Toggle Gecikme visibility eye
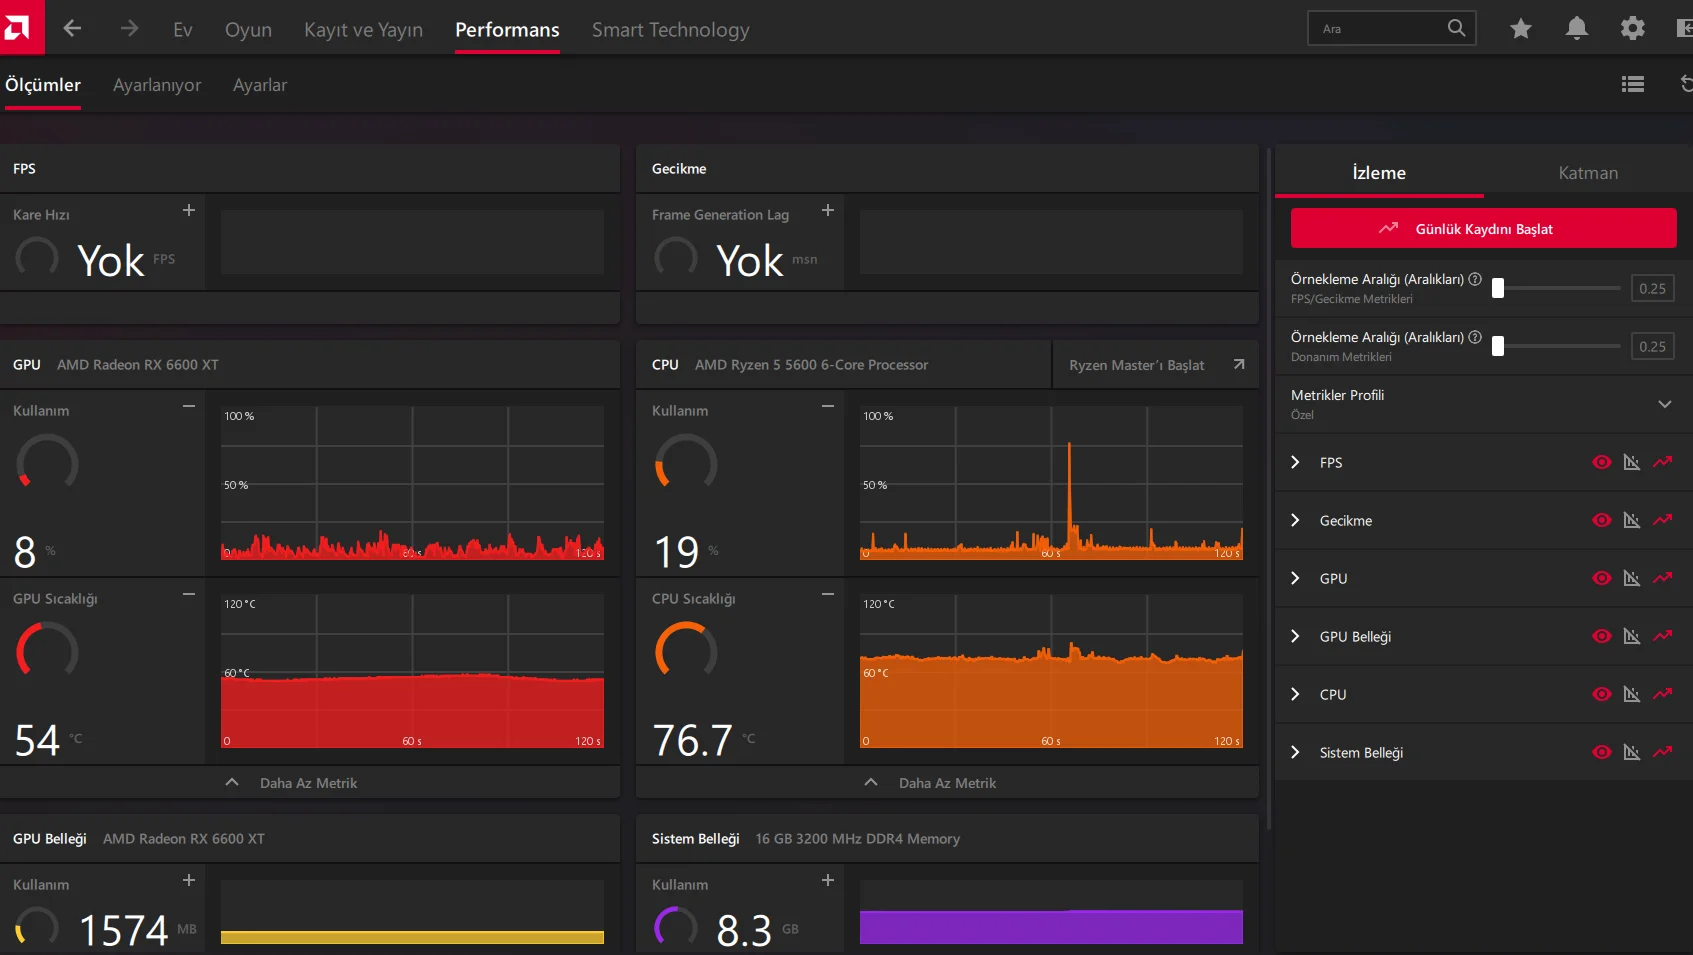The image size is (1693, 955). coord(1602,520)
